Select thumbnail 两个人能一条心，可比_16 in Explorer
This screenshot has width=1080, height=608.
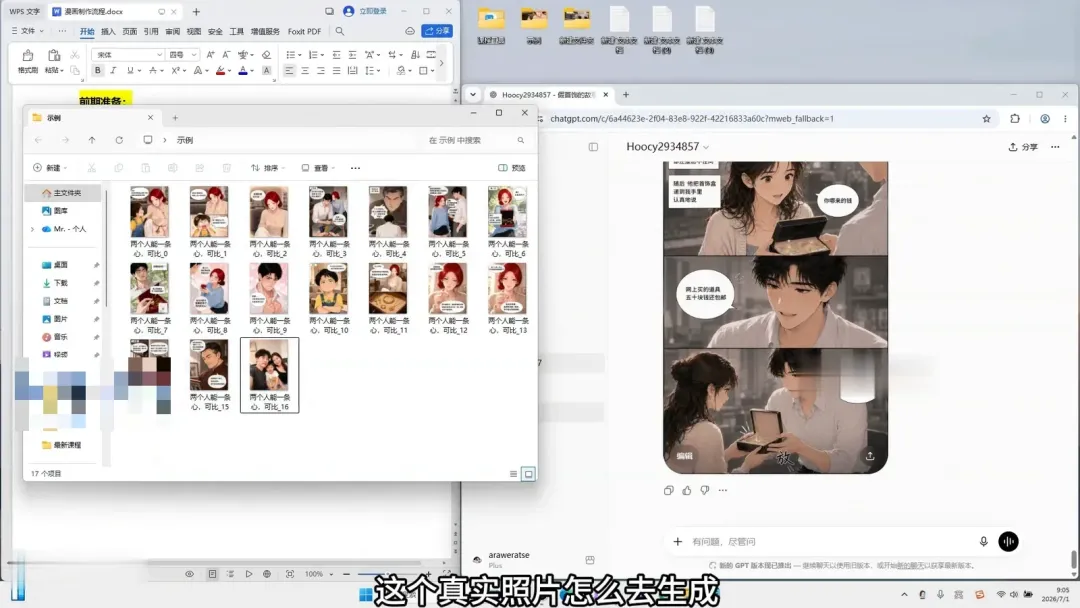tap(269, 375)
